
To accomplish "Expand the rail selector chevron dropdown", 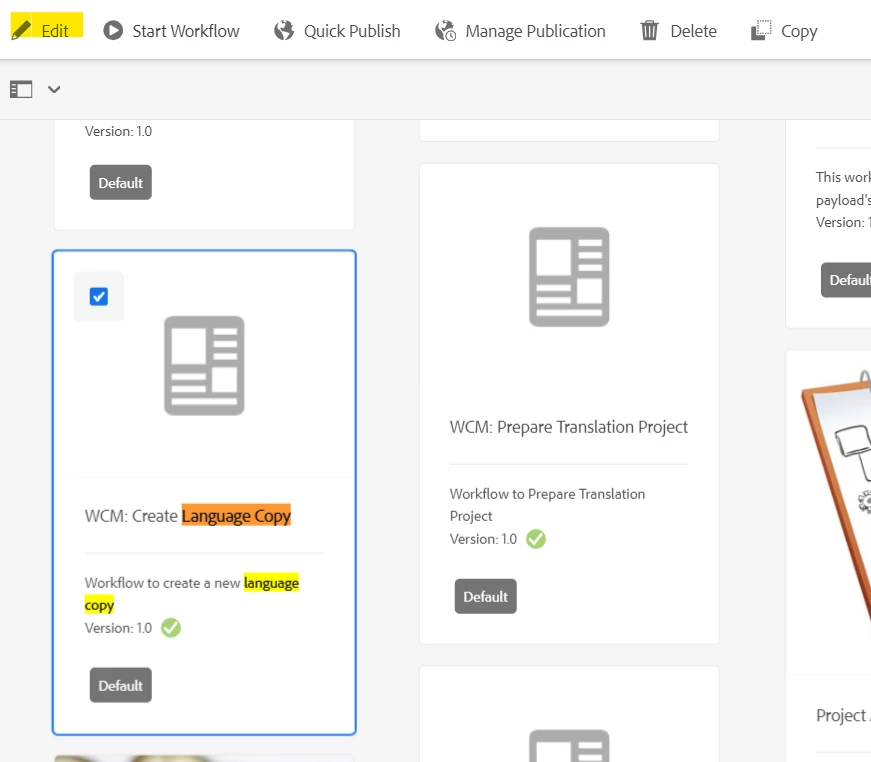I will (54, 89).
